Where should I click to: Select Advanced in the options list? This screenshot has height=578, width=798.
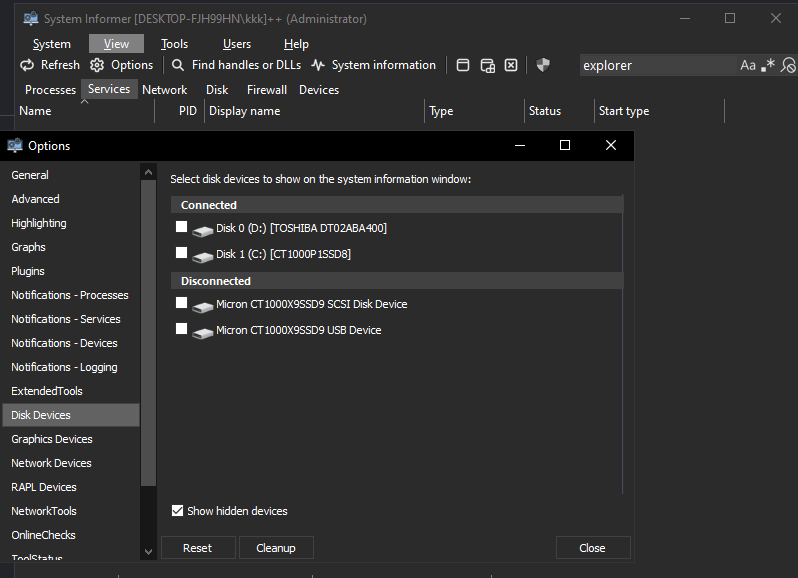(71, 199)
